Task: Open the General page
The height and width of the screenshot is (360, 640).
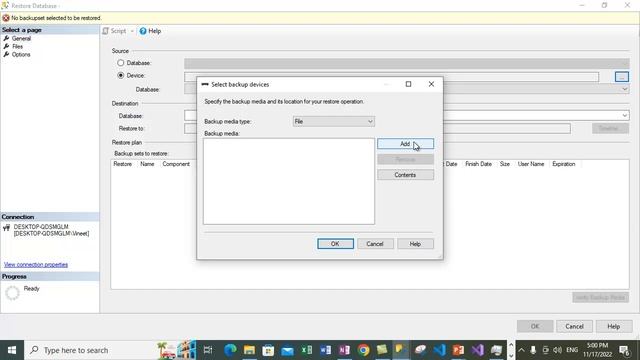Action: pos(21,38)
